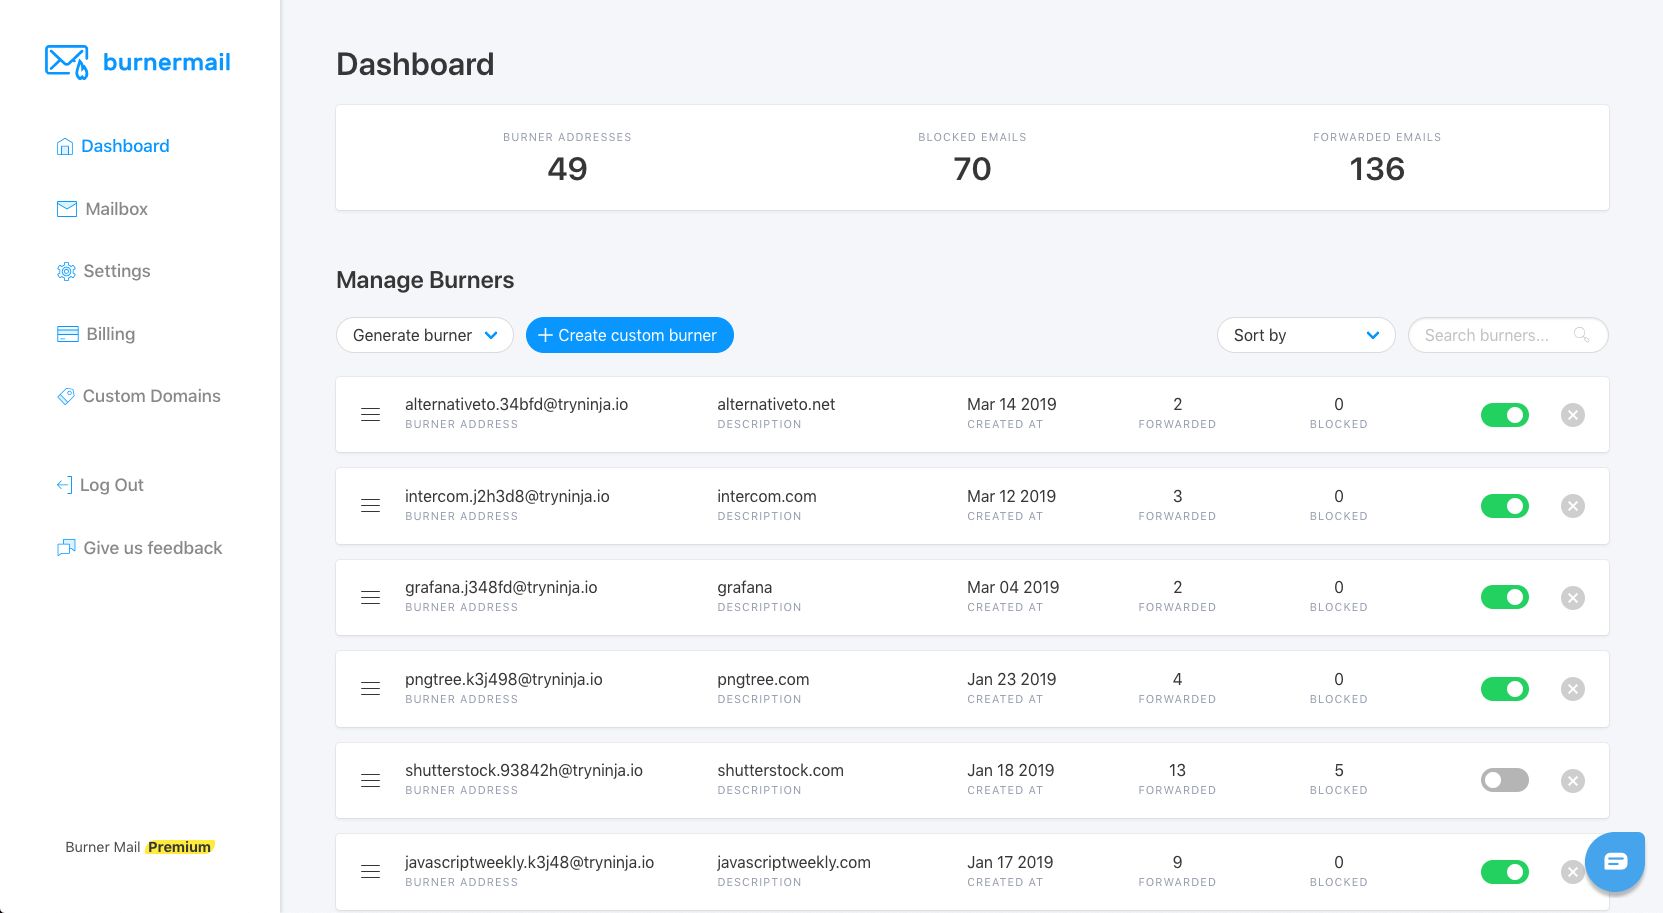Click the javascriptweekly.com description
This screenshot has height=913, width=1663.
click(x=794, y=862)
